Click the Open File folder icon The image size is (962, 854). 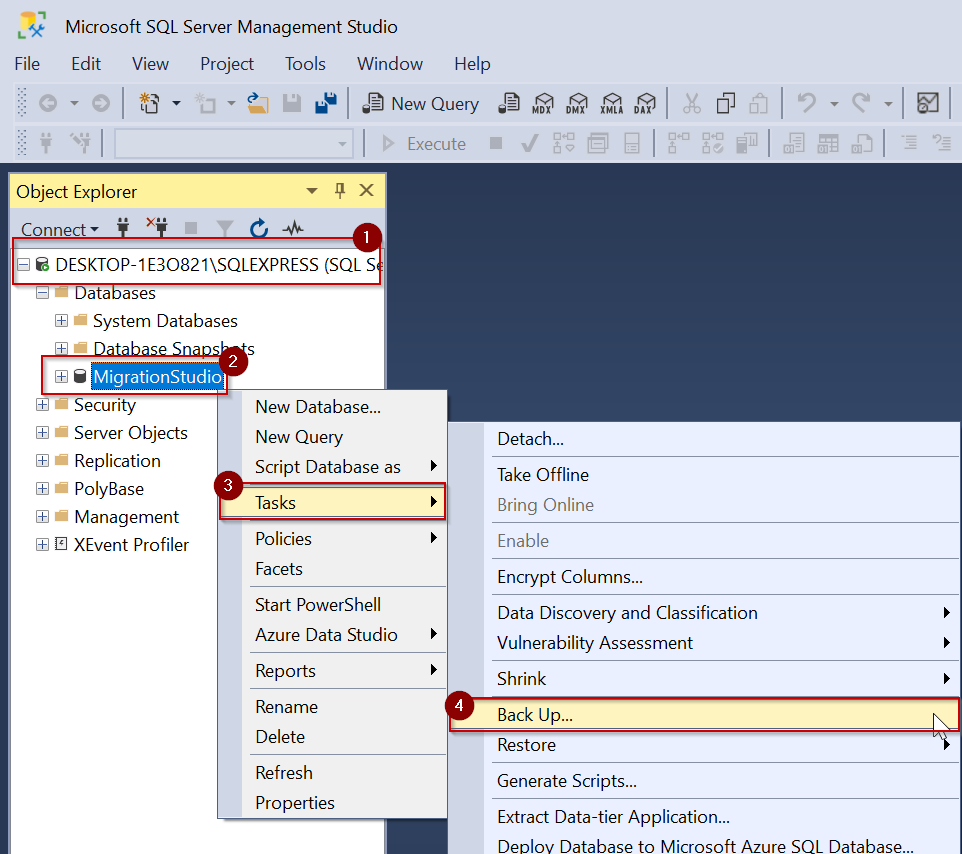click(x=258, y=103)
